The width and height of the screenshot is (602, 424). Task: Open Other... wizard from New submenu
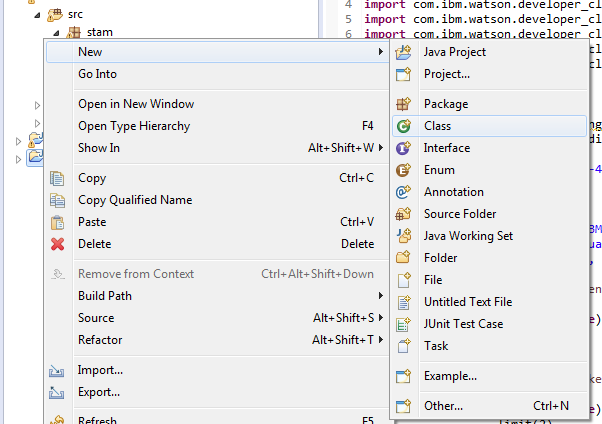(x=443, y=406)
